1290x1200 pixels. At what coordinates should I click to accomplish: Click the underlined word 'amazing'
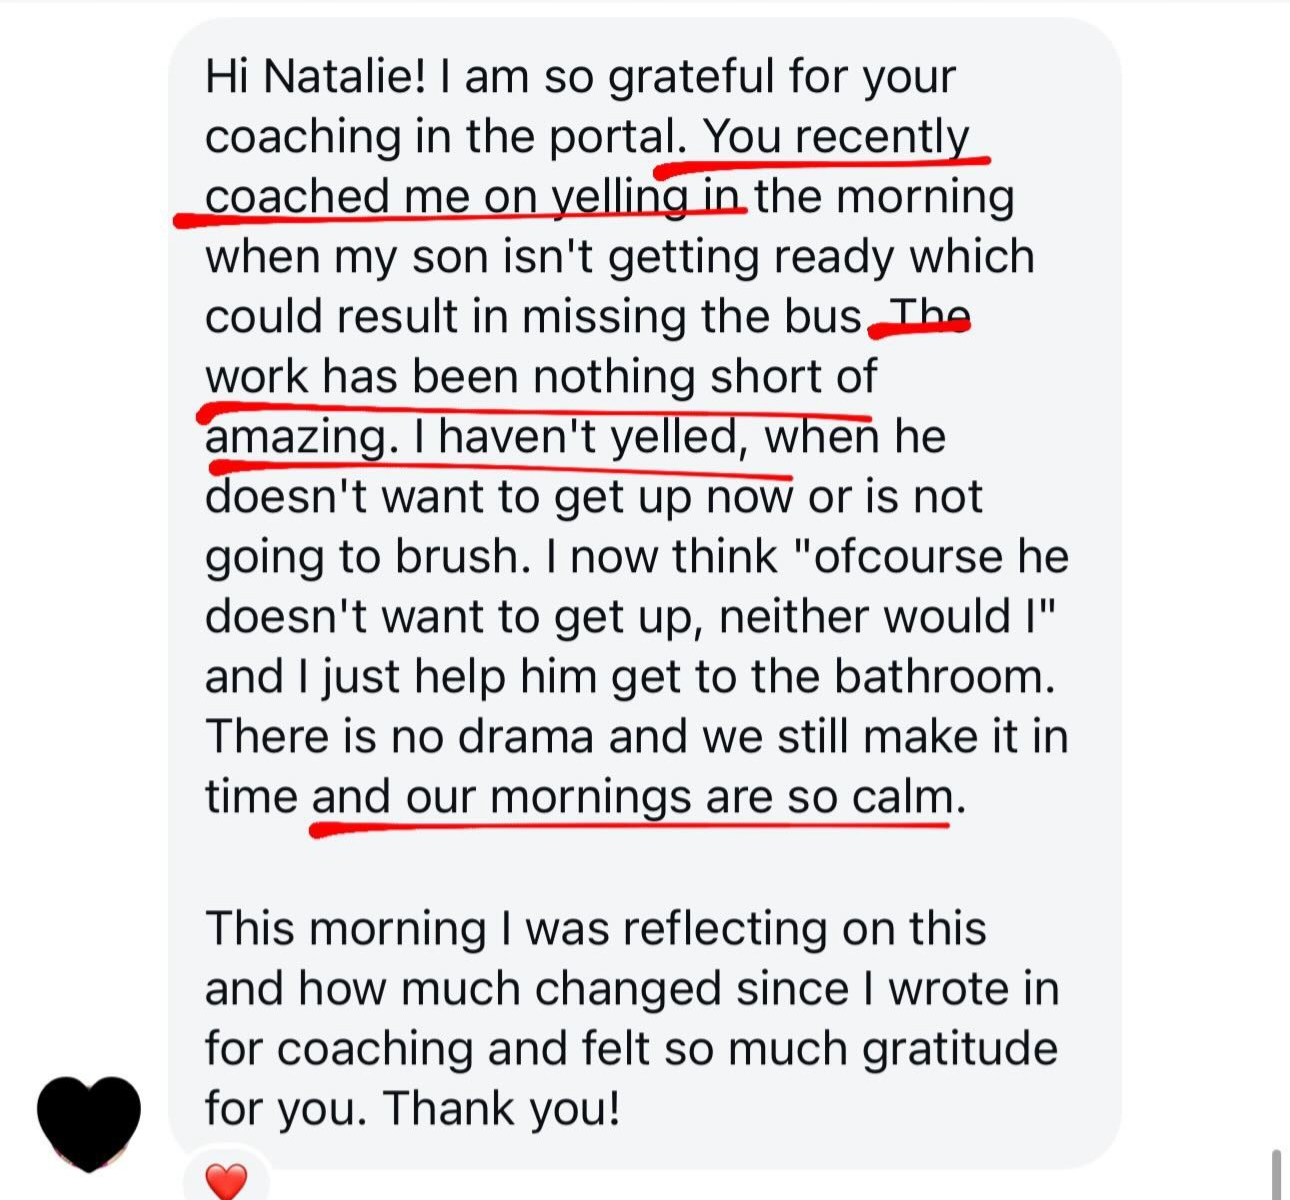297,437
